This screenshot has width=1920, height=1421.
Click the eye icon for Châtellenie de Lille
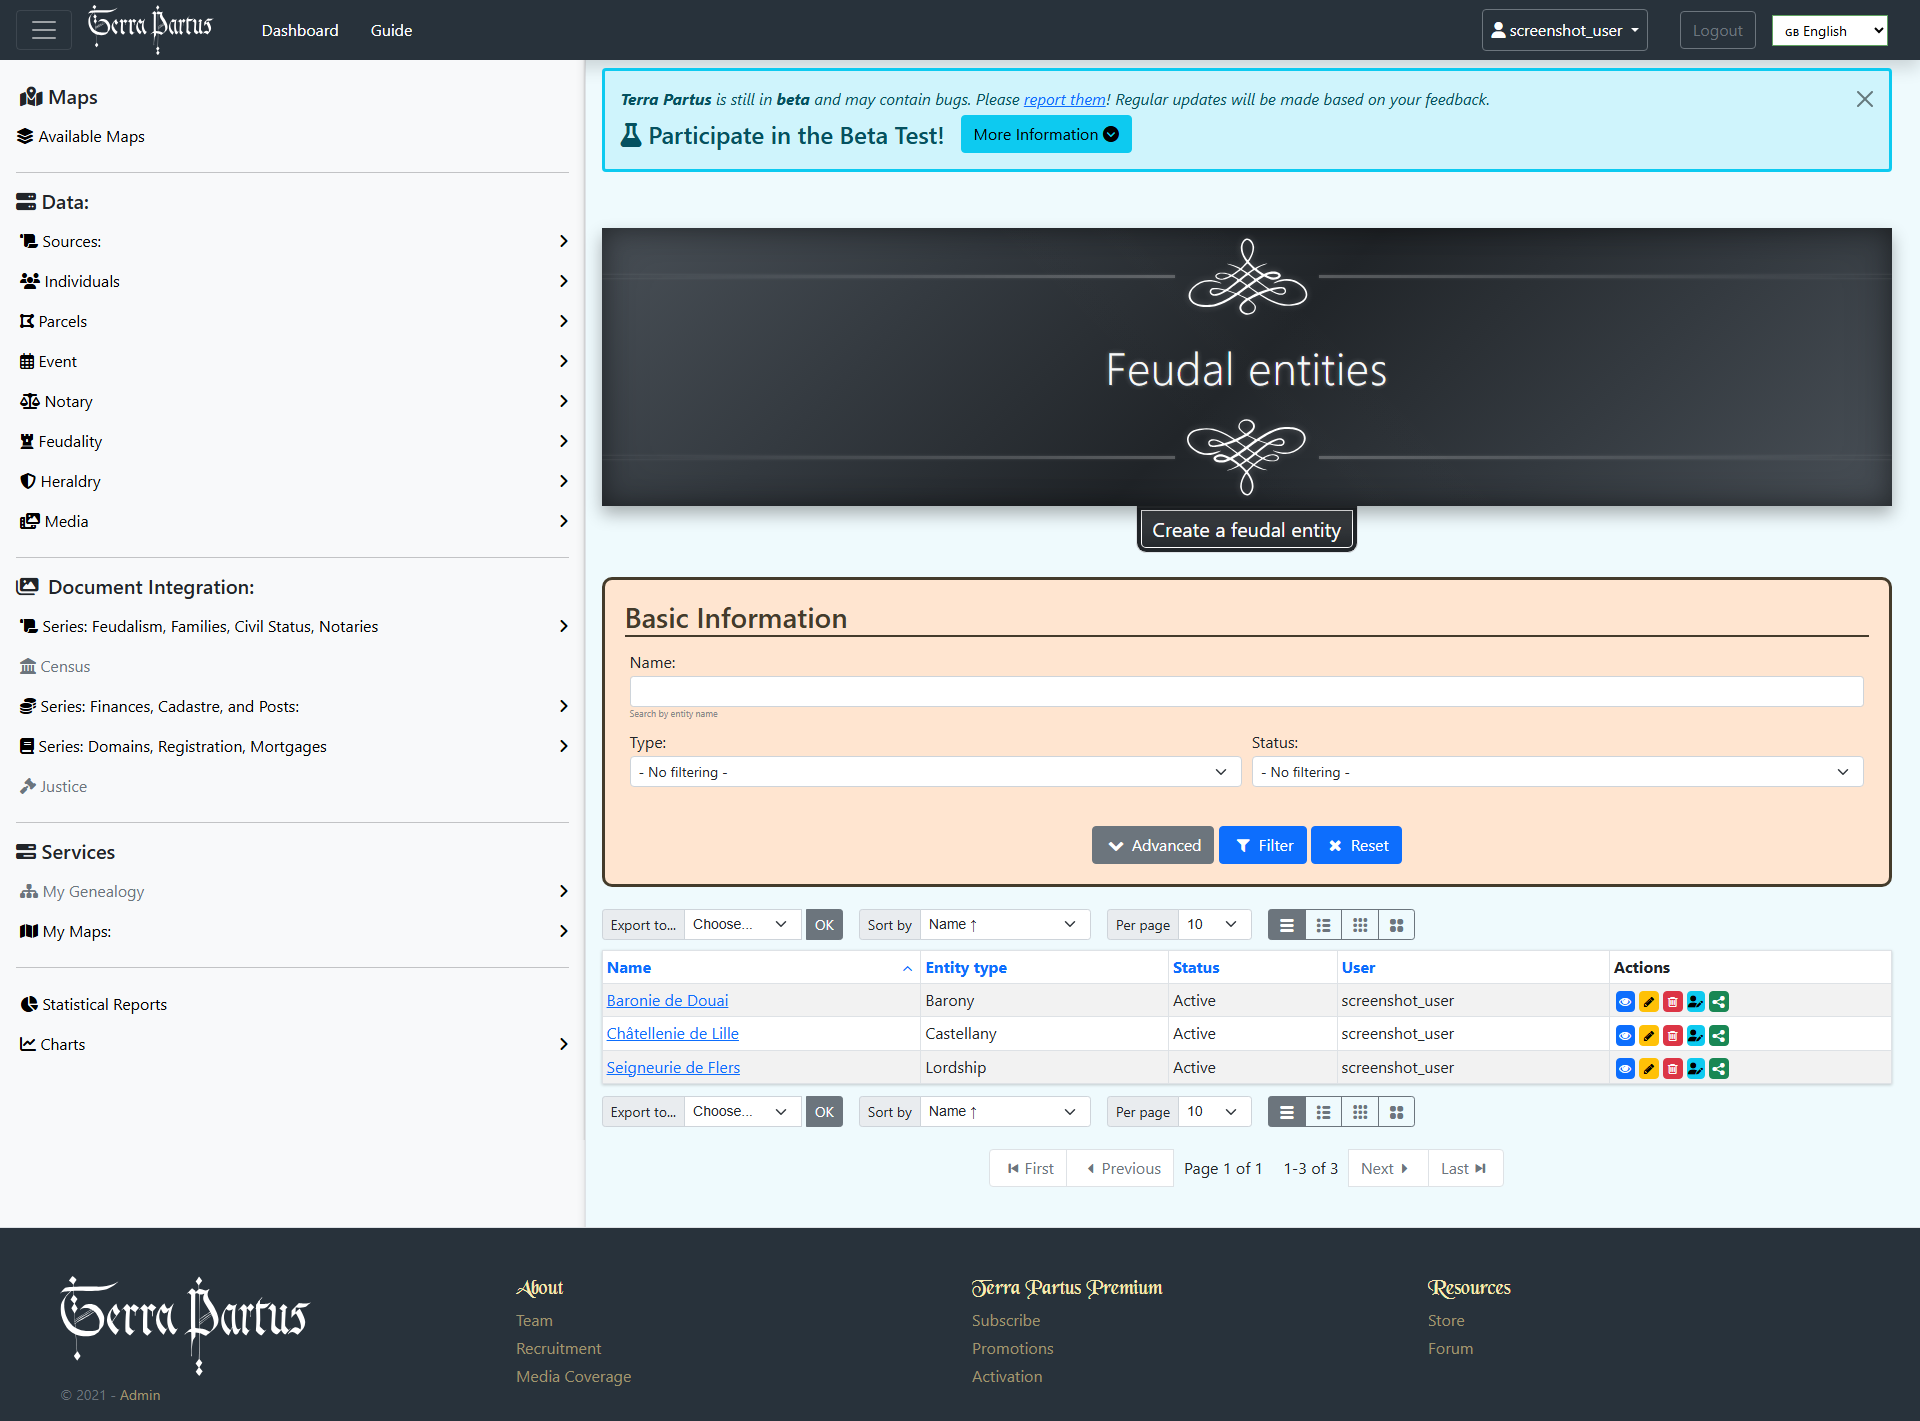click(1625, 1035)
